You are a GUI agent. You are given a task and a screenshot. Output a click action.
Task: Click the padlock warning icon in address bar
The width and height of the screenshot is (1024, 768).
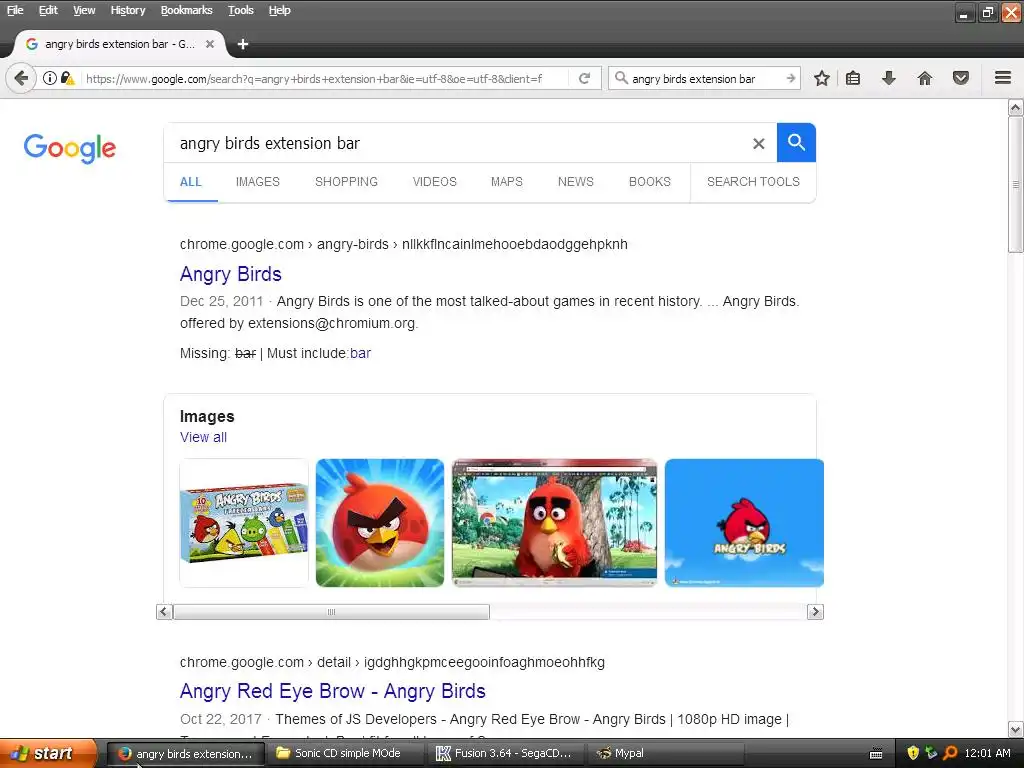point(67,78)
